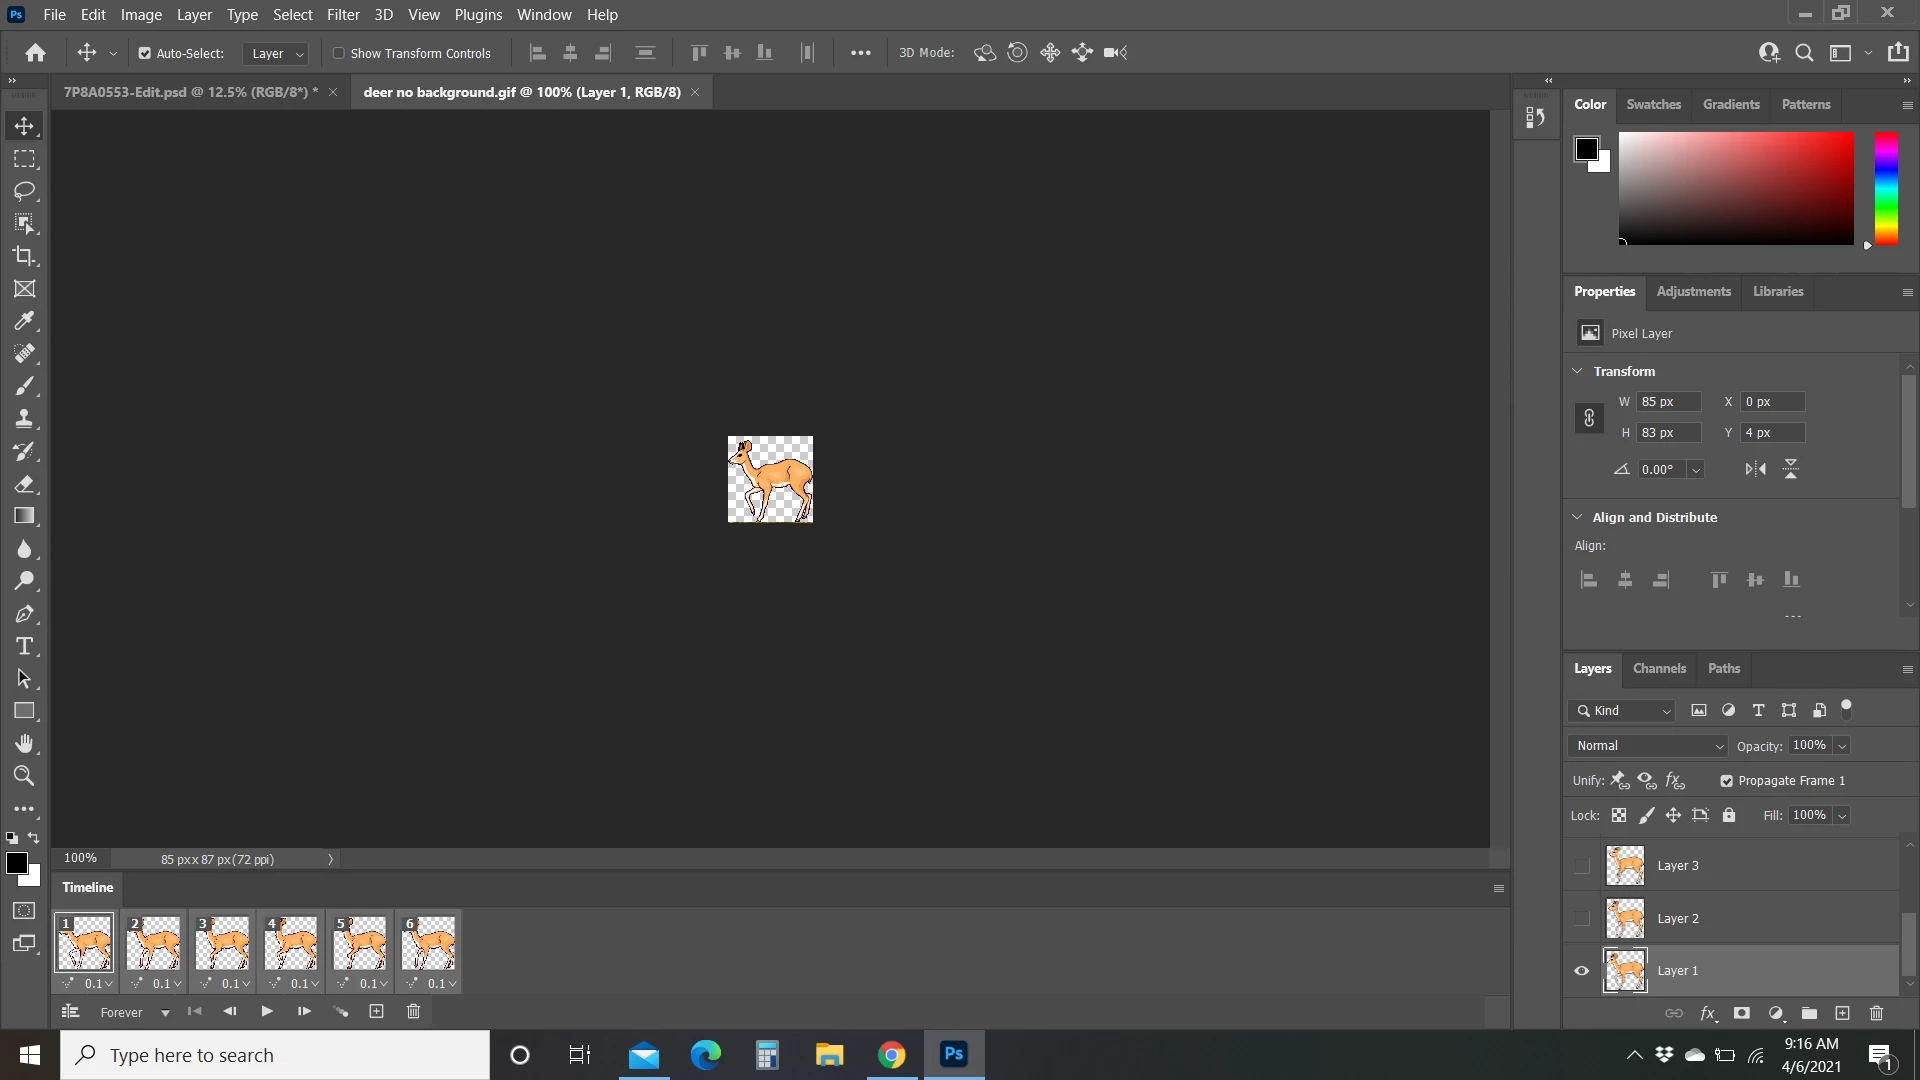The image size is (1920, 1080).
Task: Click the flip horizontal icon in Transform
Action: coord(1755,469)
